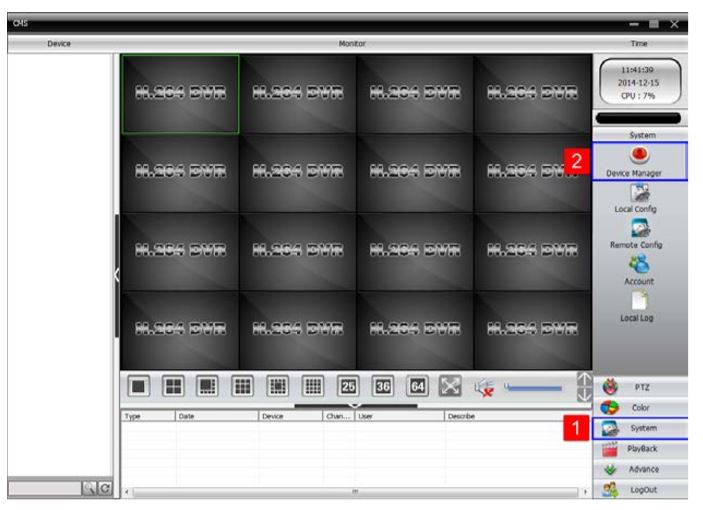The image size is (703, 510).
Task: Click the log scrollbar right arrow
Action: point(585,492)
